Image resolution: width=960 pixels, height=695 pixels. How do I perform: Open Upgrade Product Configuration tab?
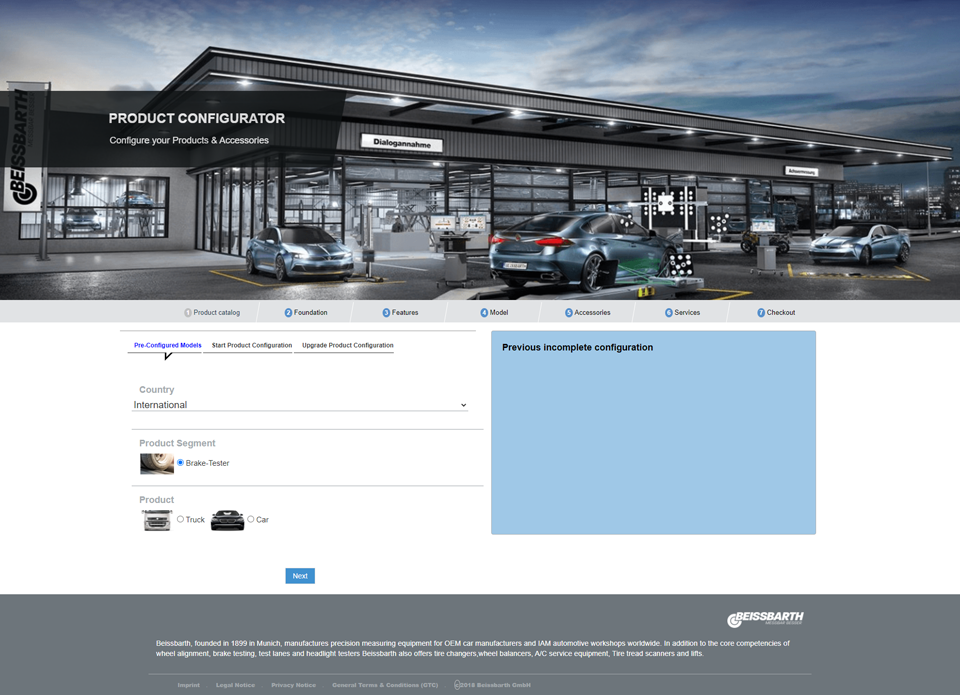click(x=348, y=345)
